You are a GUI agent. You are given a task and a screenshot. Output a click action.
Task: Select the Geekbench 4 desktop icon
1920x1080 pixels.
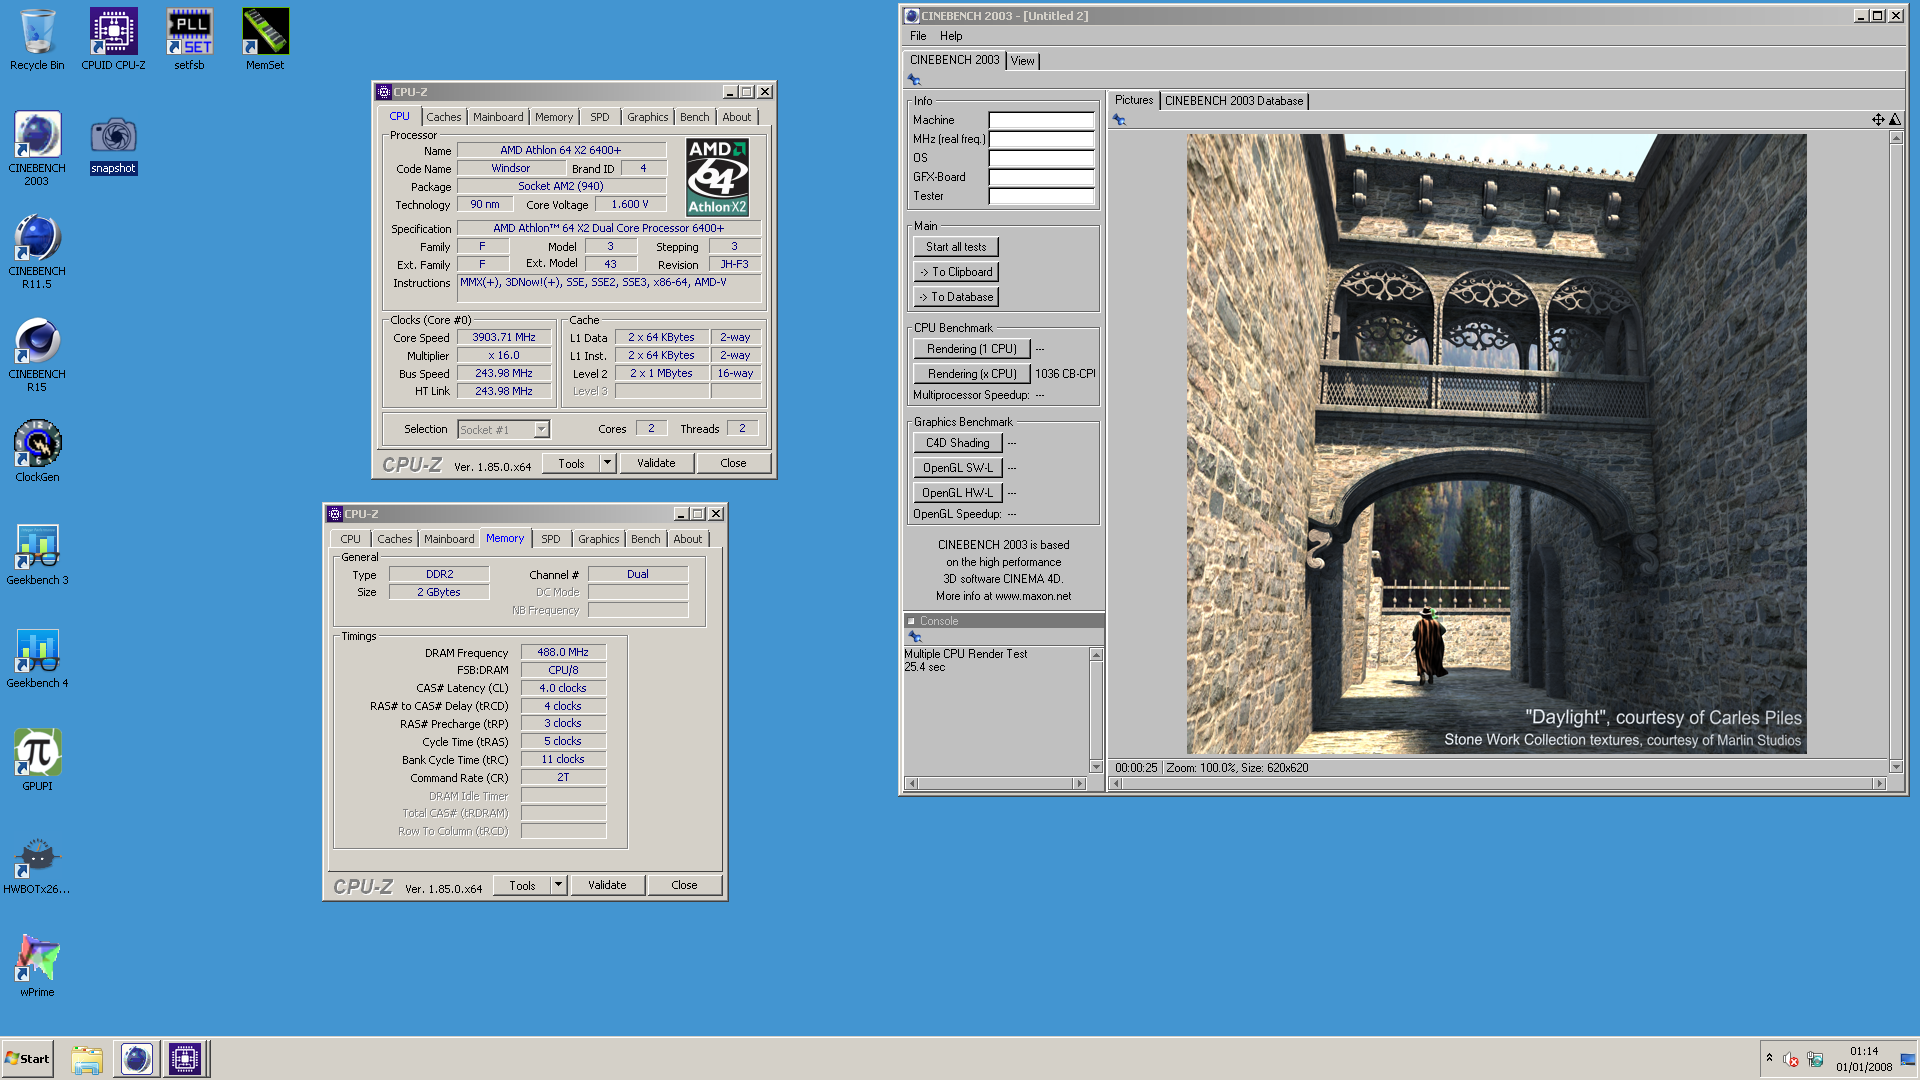[x=37, y=656]
